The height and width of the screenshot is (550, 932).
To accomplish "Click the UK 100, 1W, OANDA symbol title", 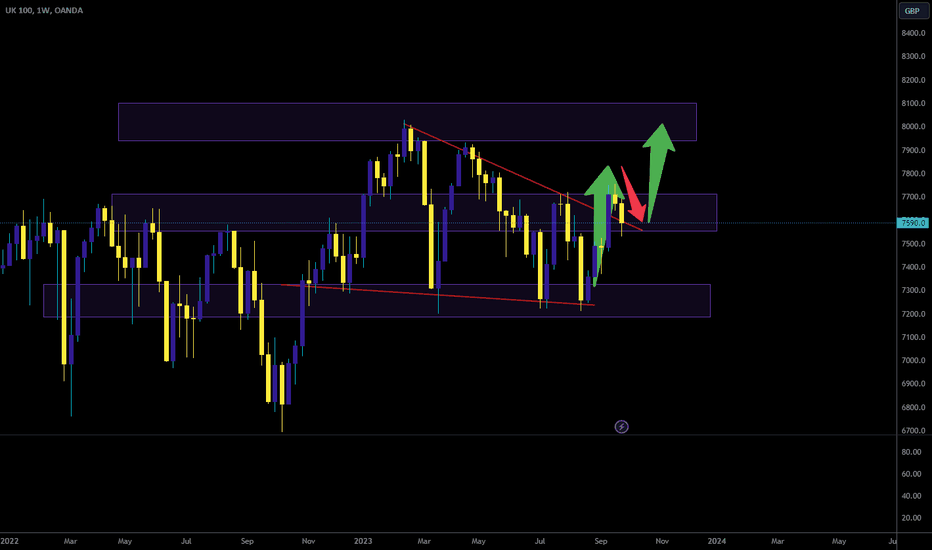I will click(x=44, y=10).
